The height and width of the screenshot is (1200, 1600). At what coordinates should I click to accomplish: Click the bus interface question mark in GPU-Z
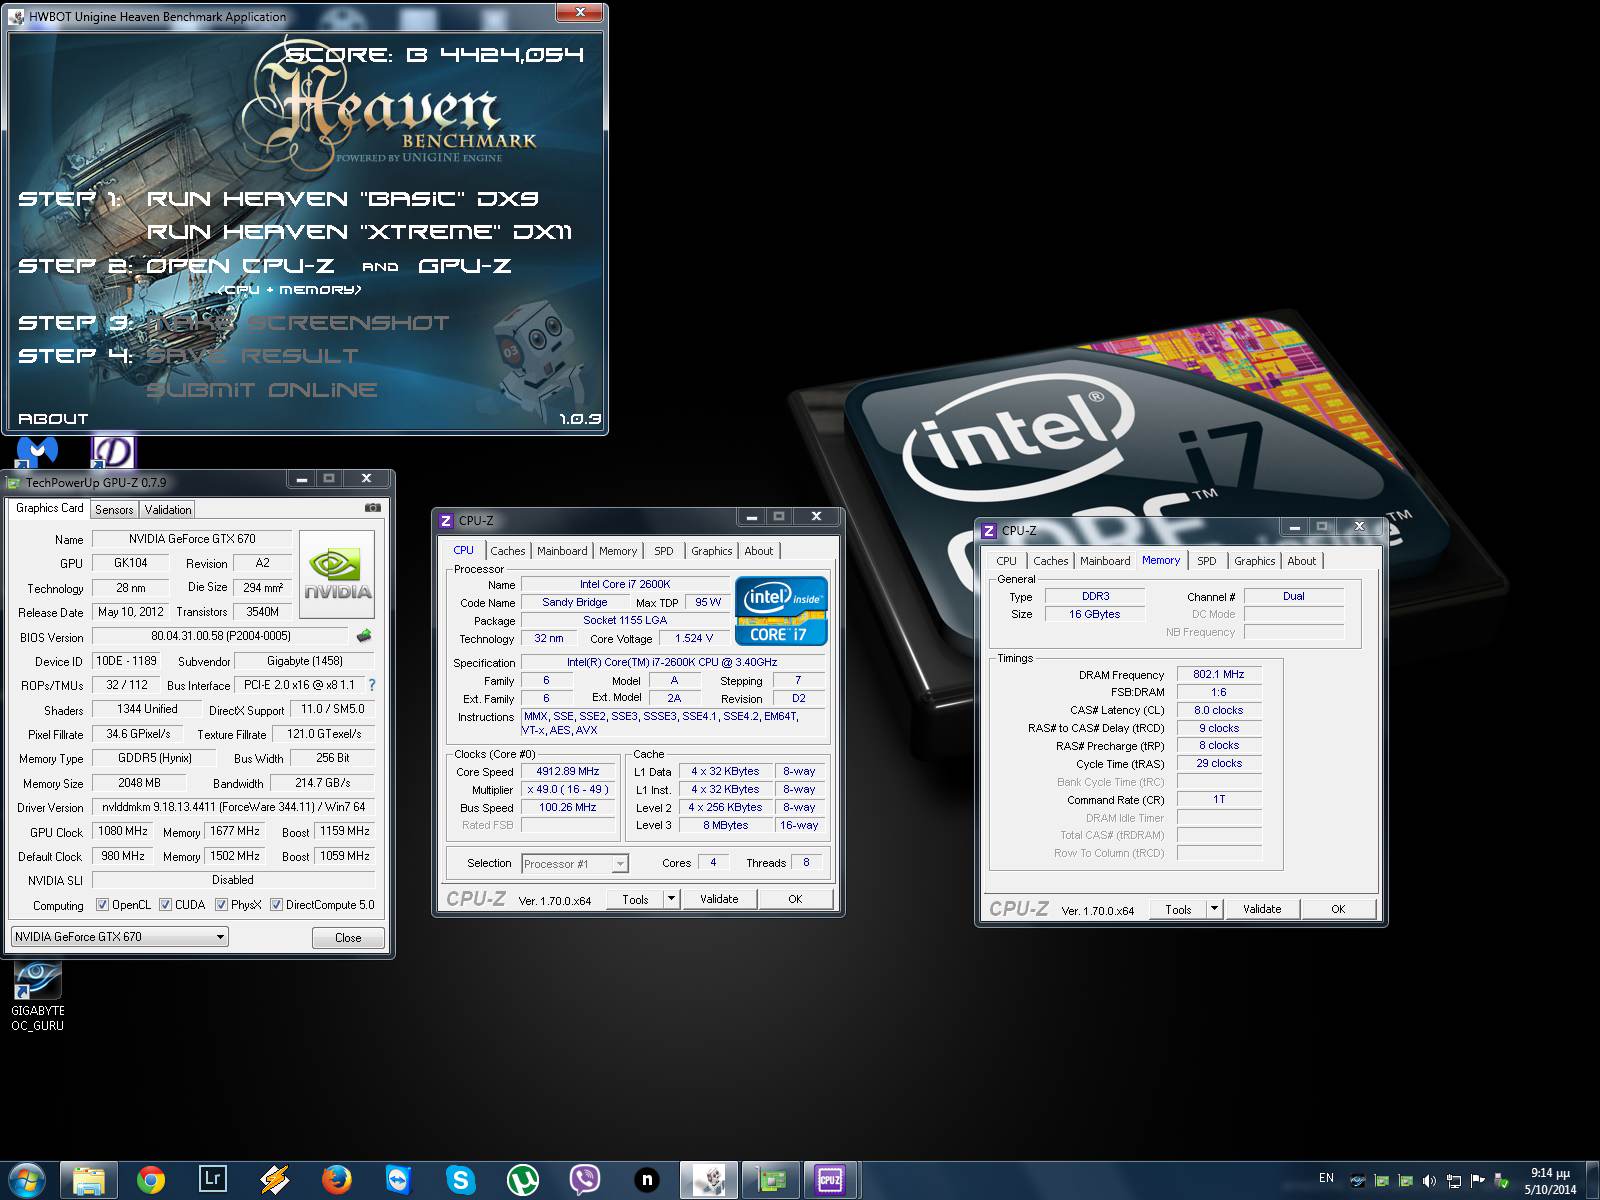[372, 685]
